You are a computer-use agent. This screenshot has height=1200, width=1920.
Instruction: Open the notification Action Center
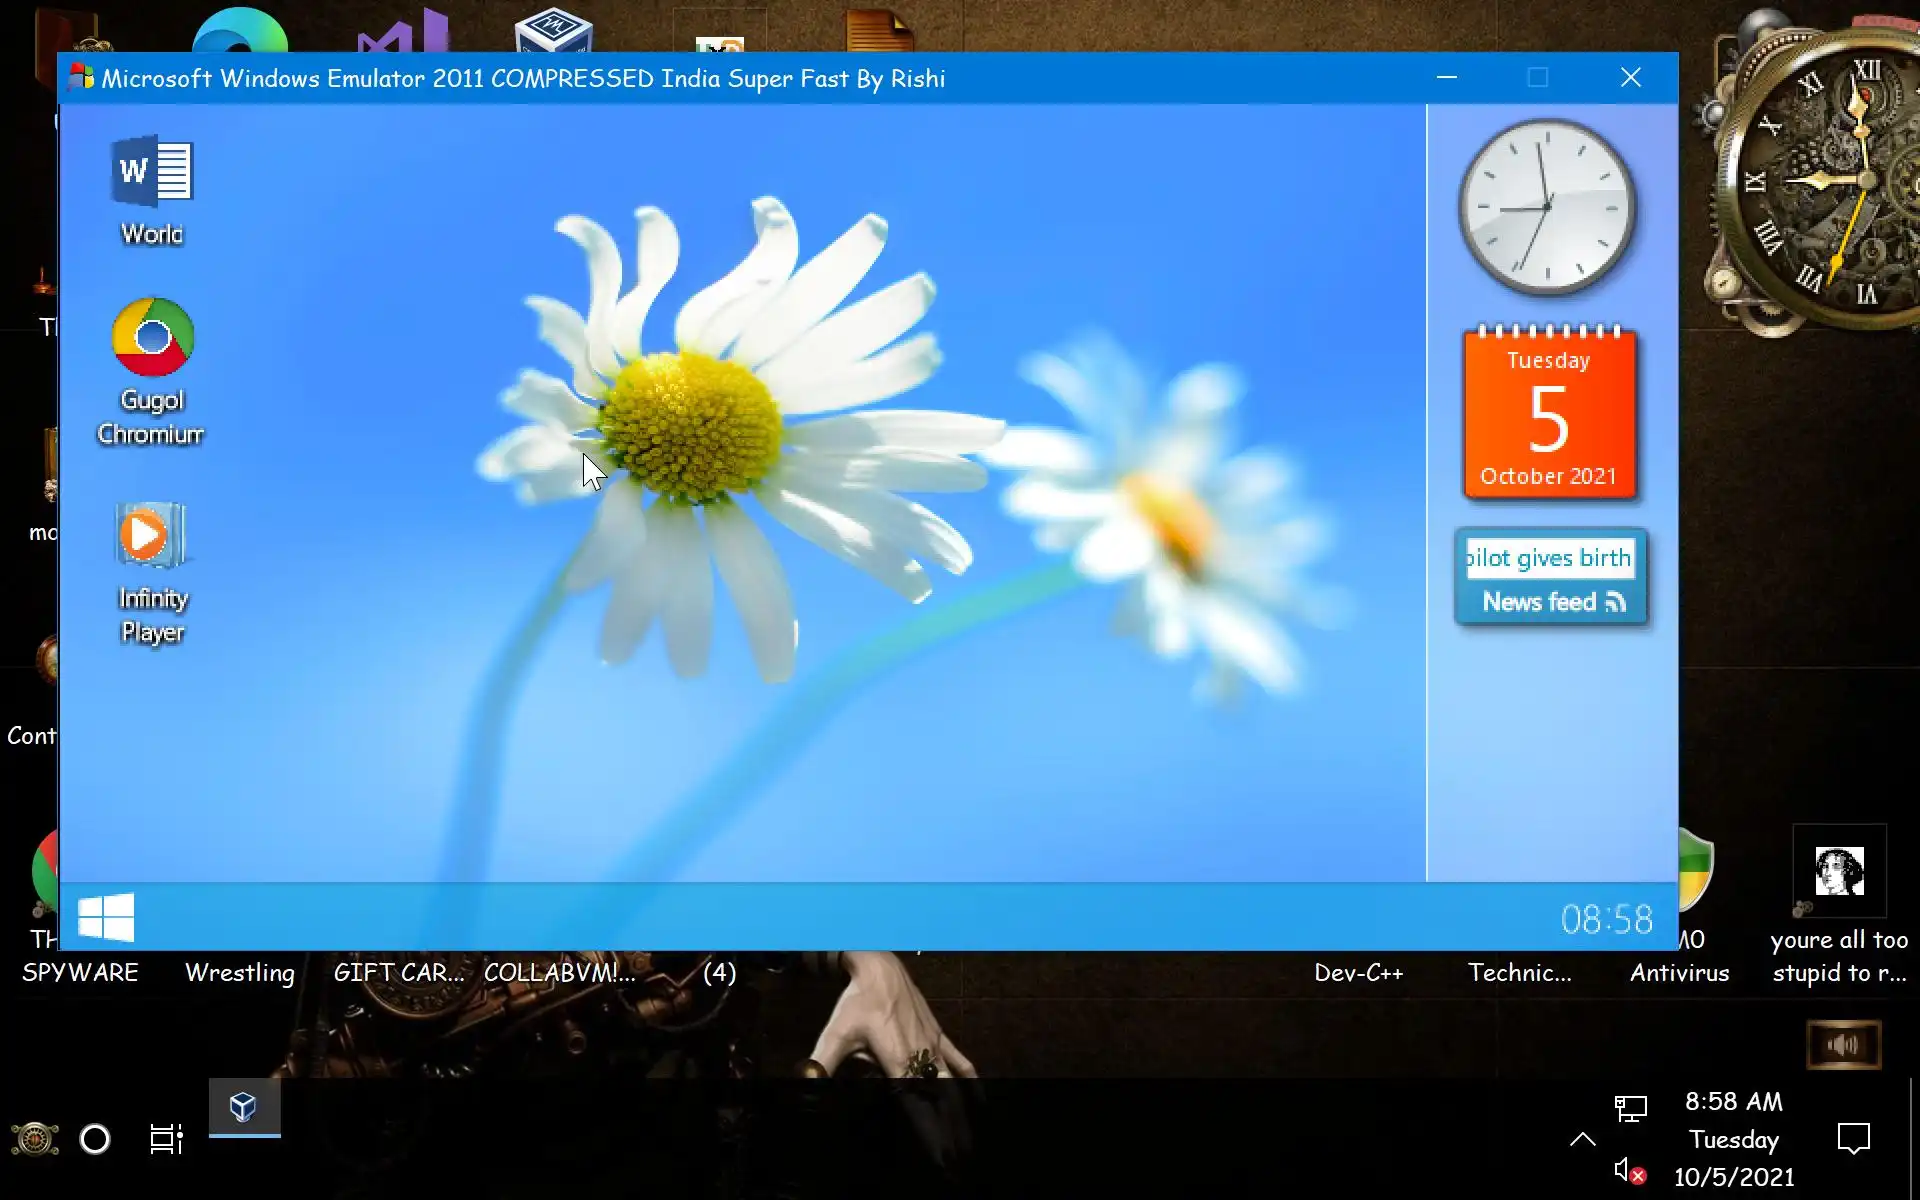tap(1853, 1139)
